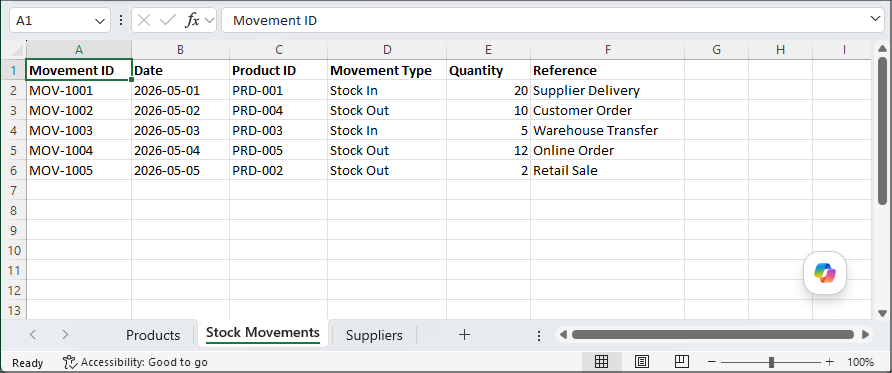Select cell MOV-1001
The height and width of the screenshot is (373, 892).
[79, 90]
